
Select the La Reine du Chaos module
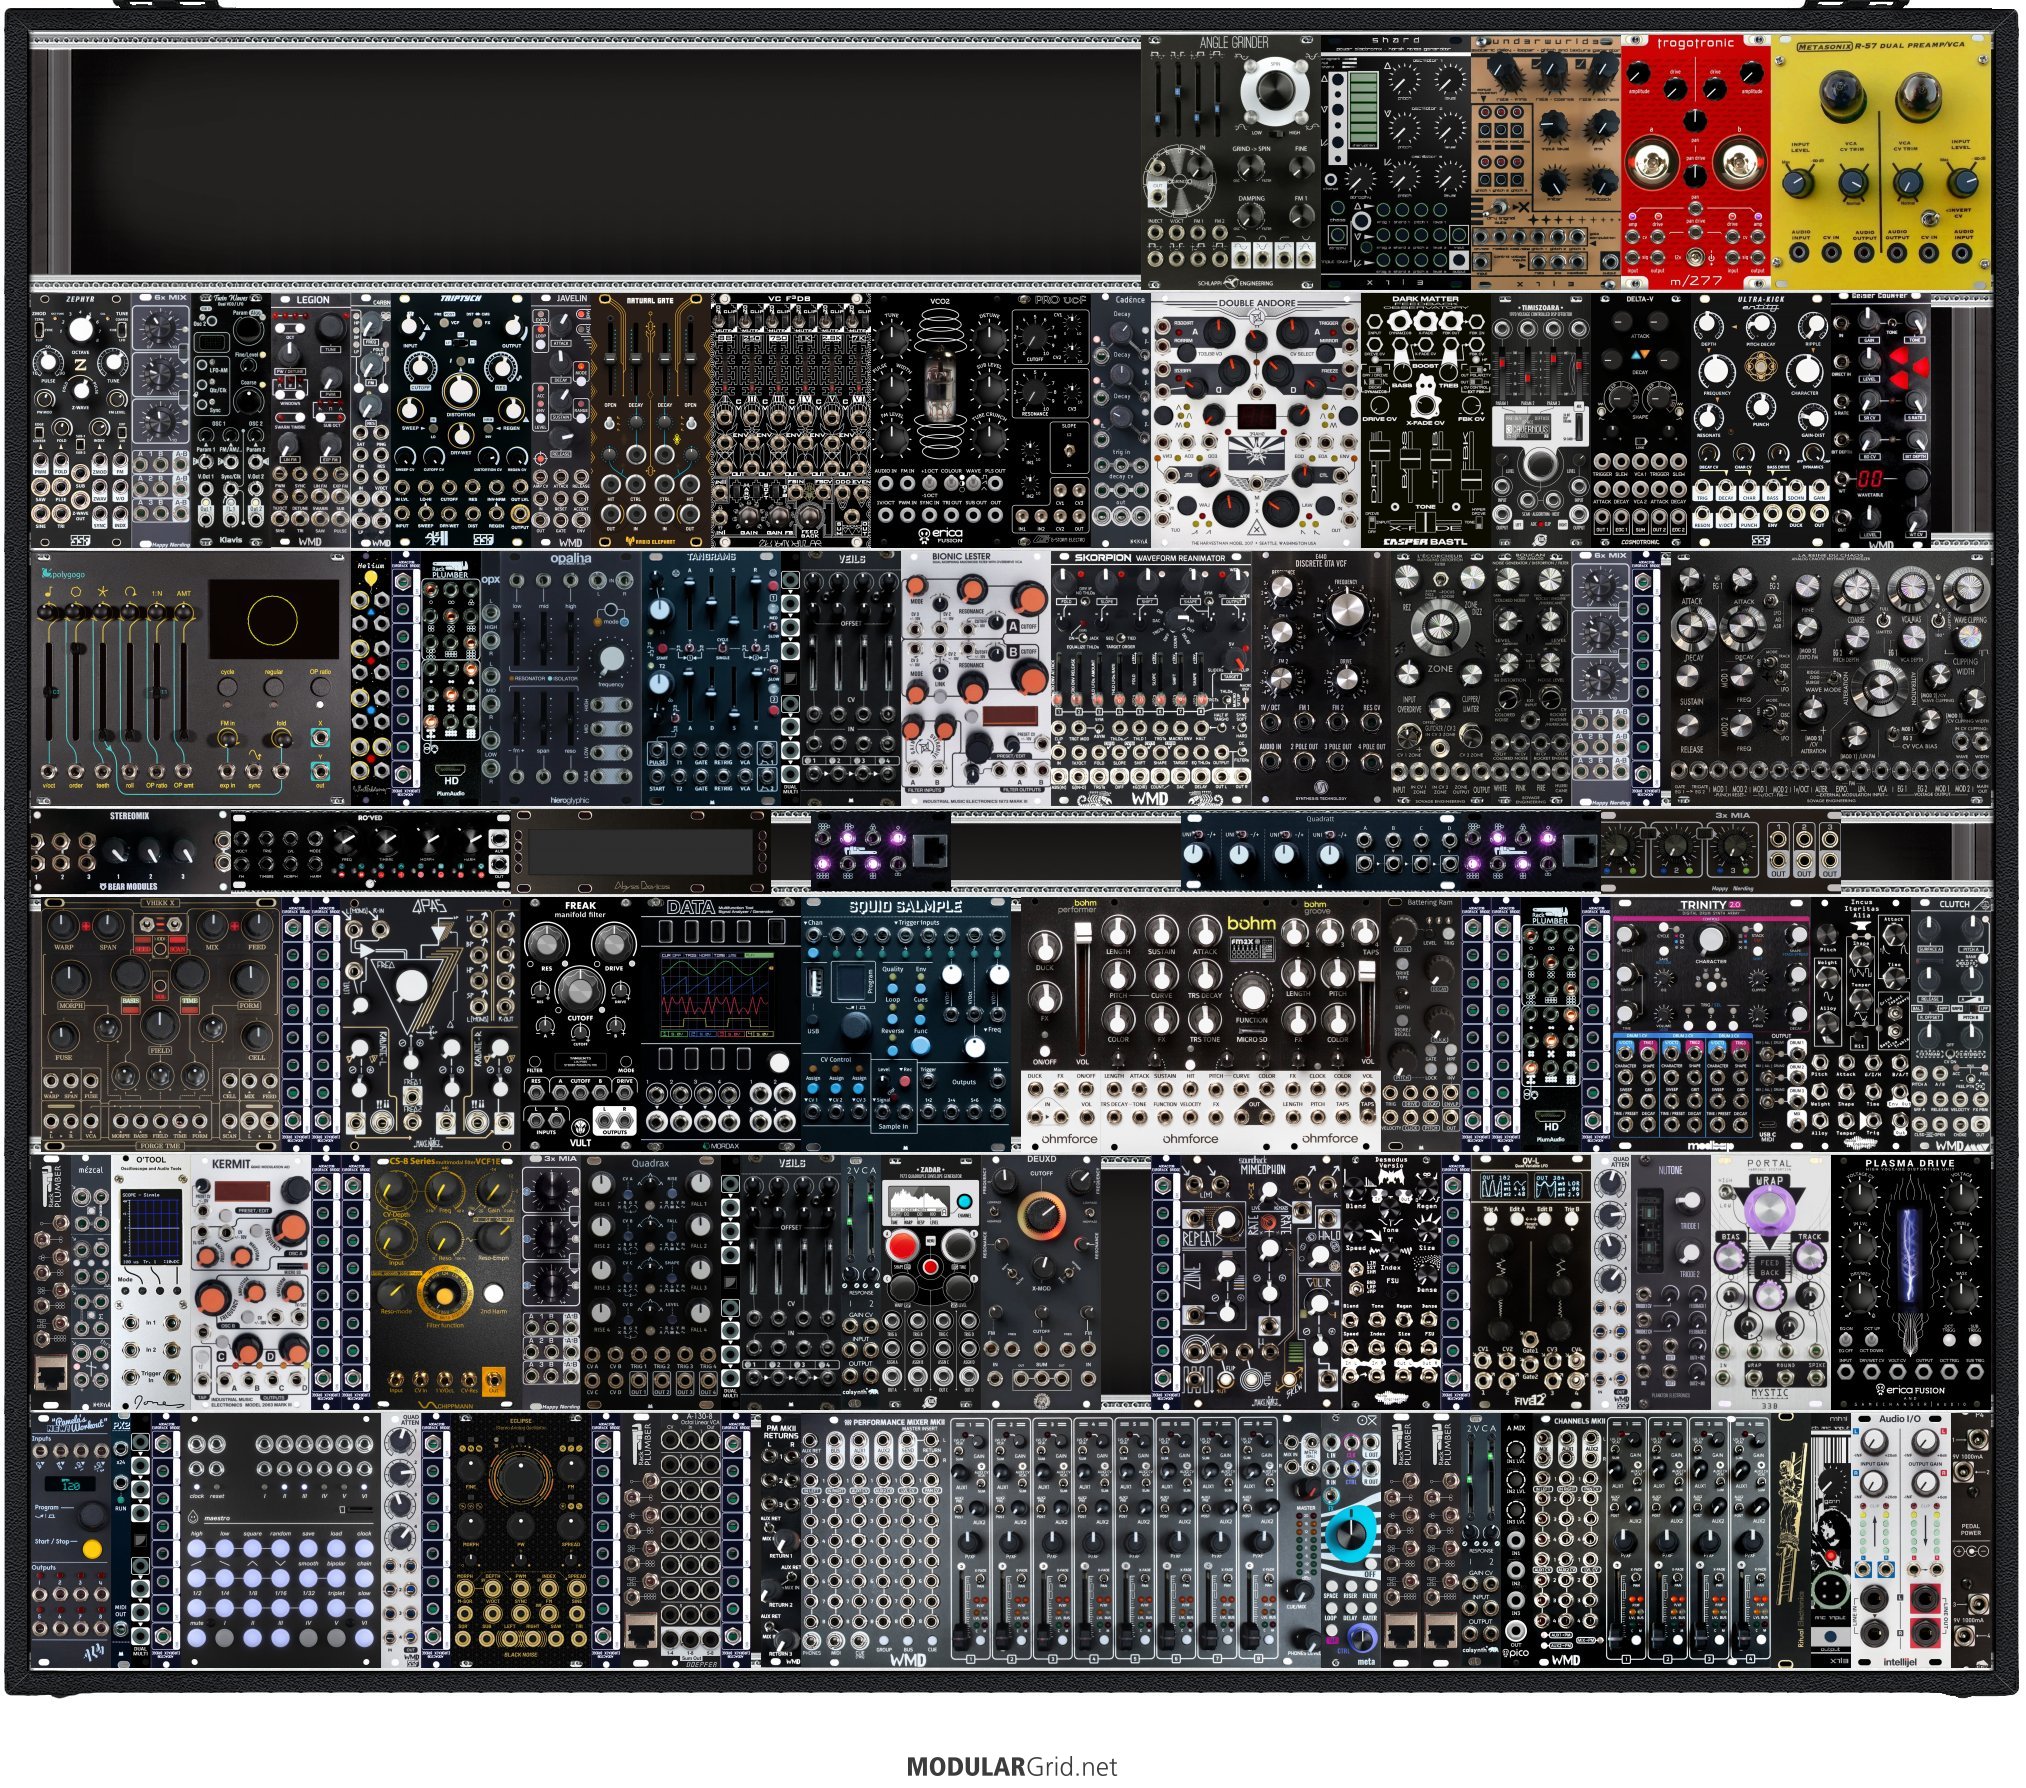click(x=1830, y=679)
